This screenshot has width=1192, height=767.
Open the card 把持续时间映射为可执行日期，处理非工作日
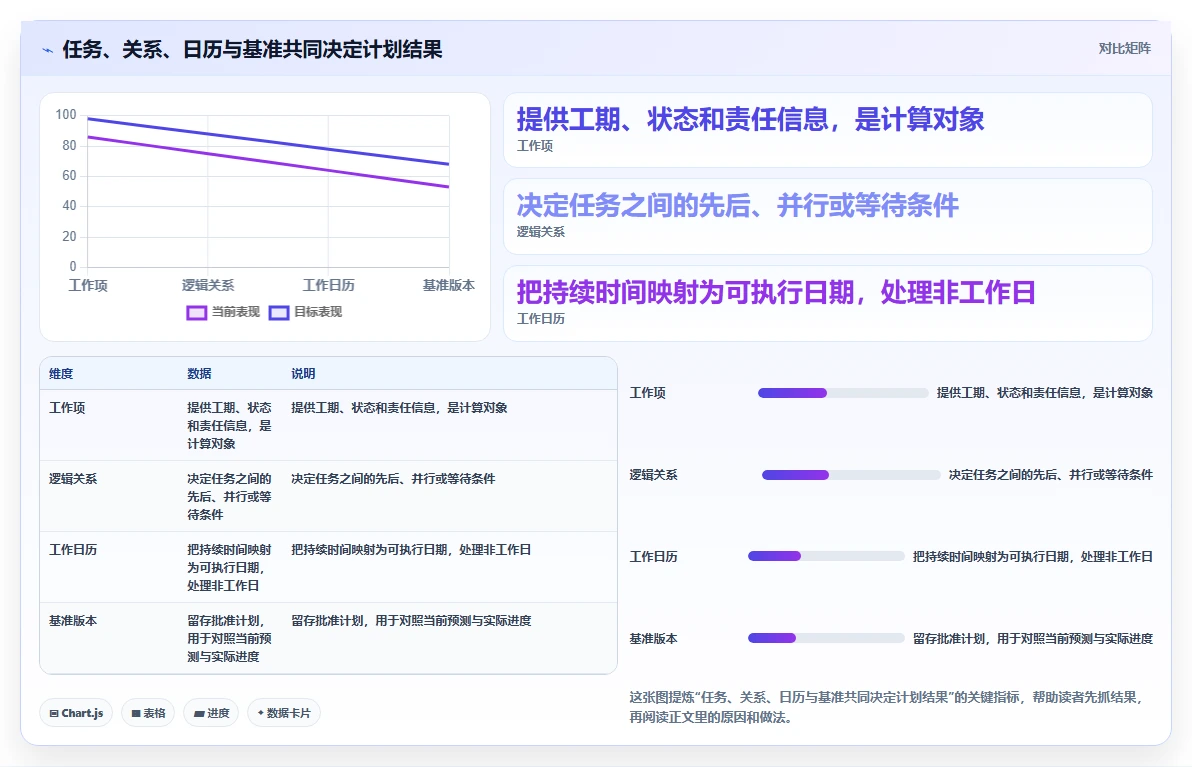tap(827, 303)
